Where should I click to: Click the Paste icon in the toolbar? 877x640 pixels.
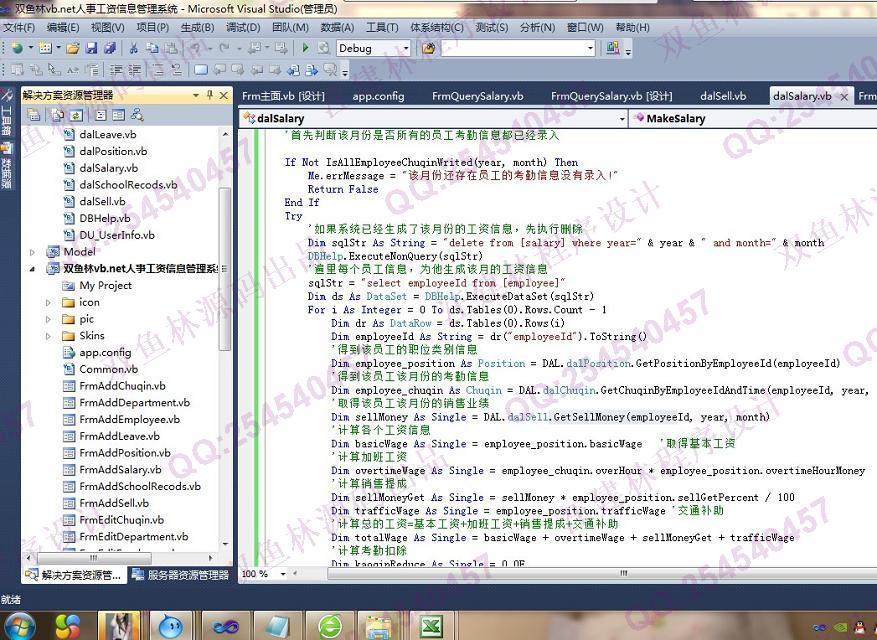coord(171,49)
